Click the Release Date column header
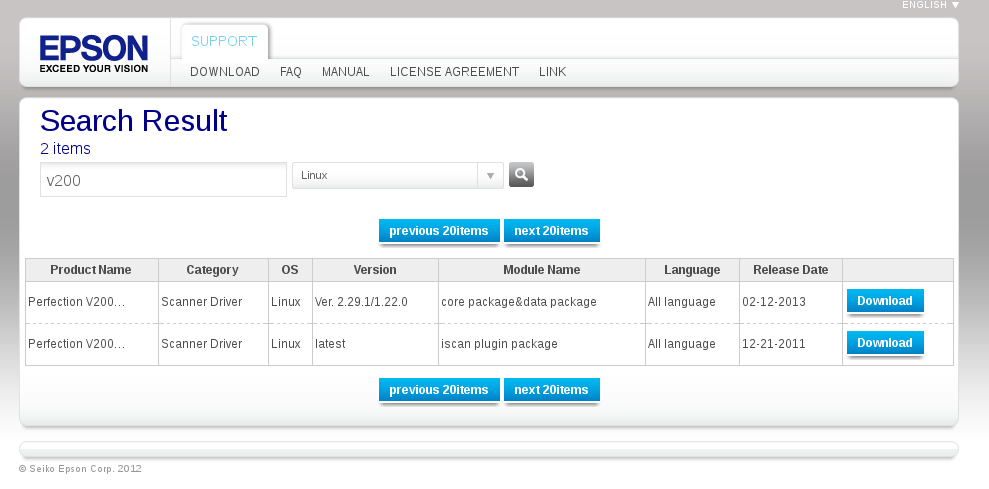 click(790, 270)
